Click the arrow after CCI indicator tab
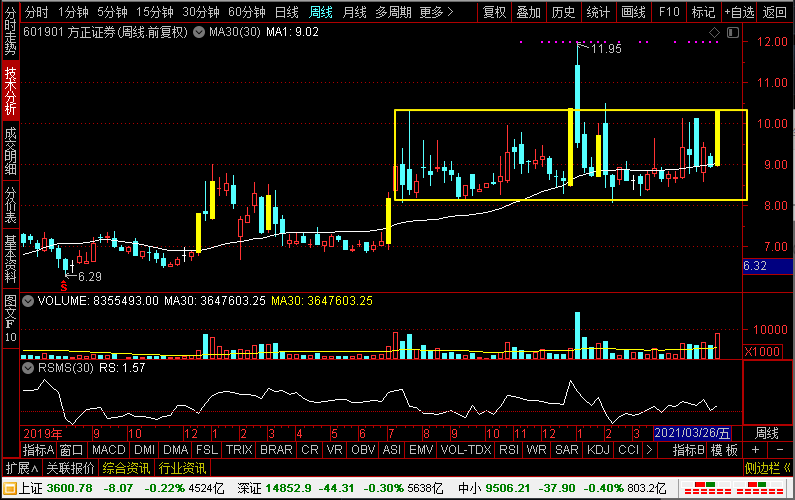795x500 pixels. [x=649, y=450]
